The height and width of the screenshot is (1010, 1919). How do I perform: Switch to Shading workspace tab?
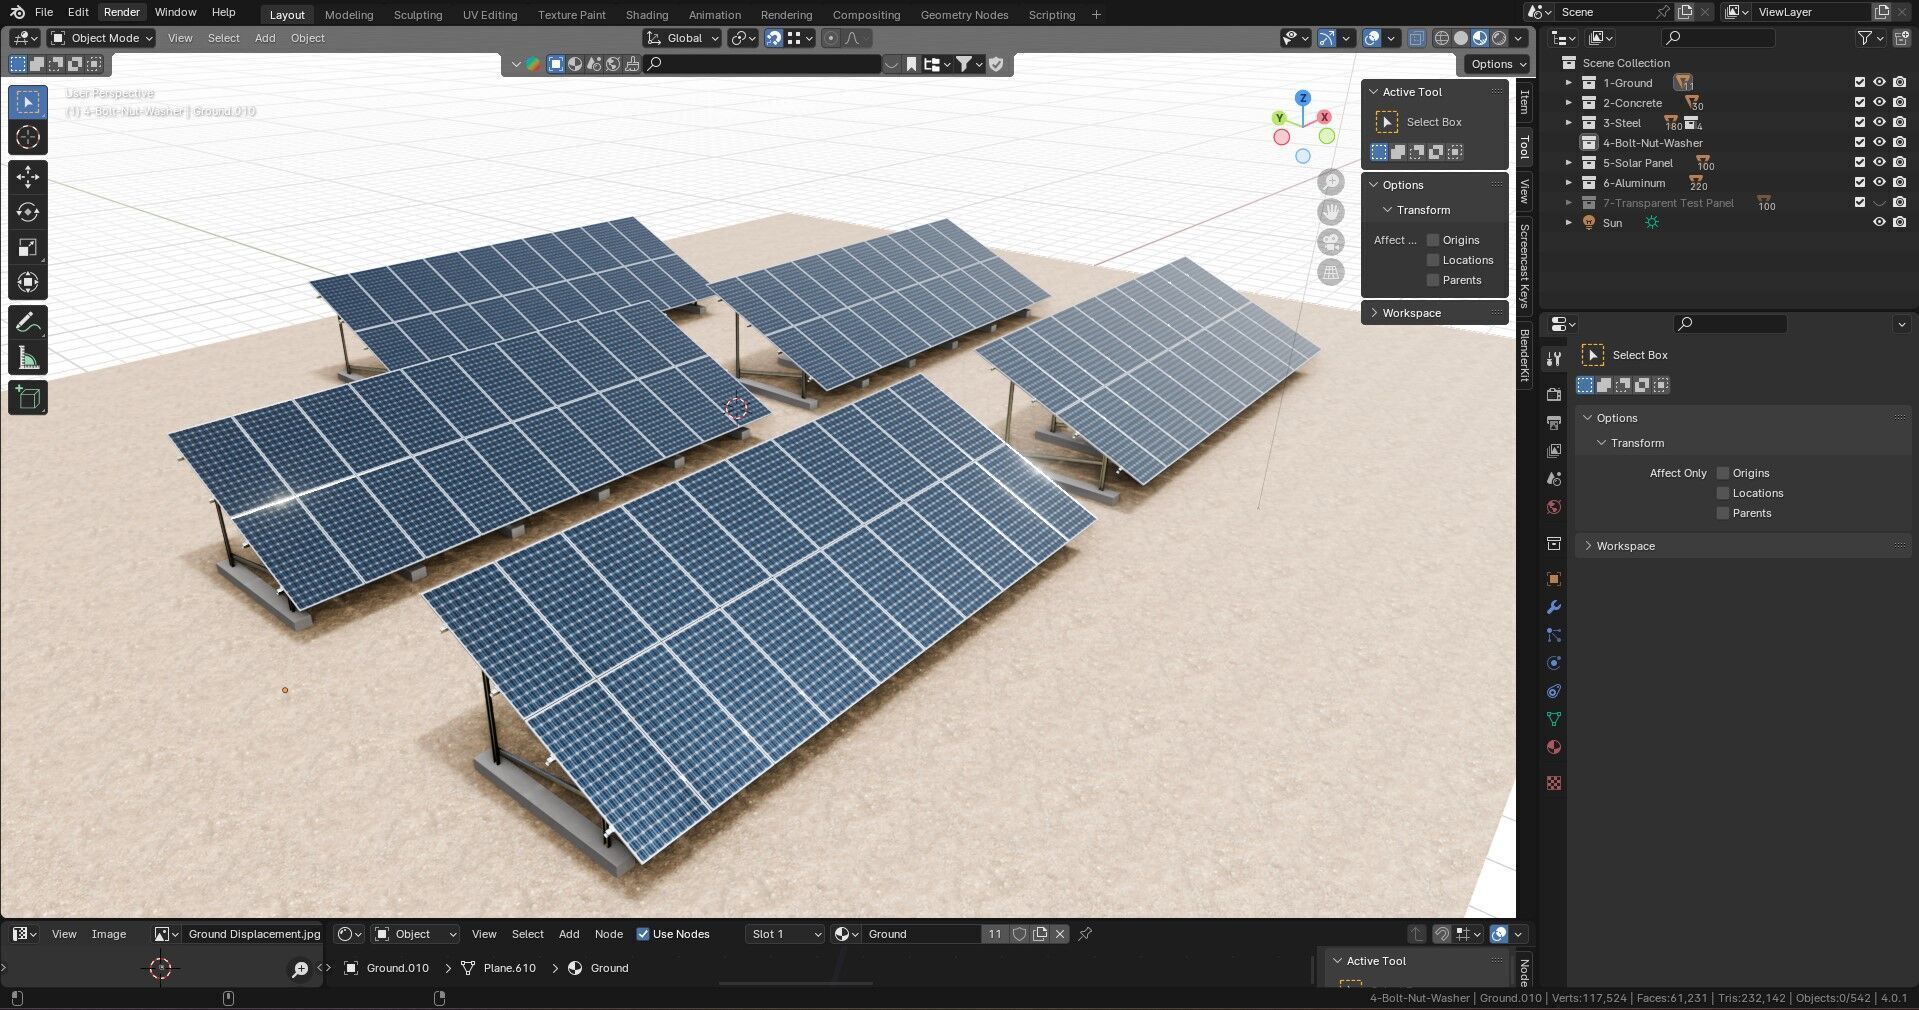tap(647, 15)
